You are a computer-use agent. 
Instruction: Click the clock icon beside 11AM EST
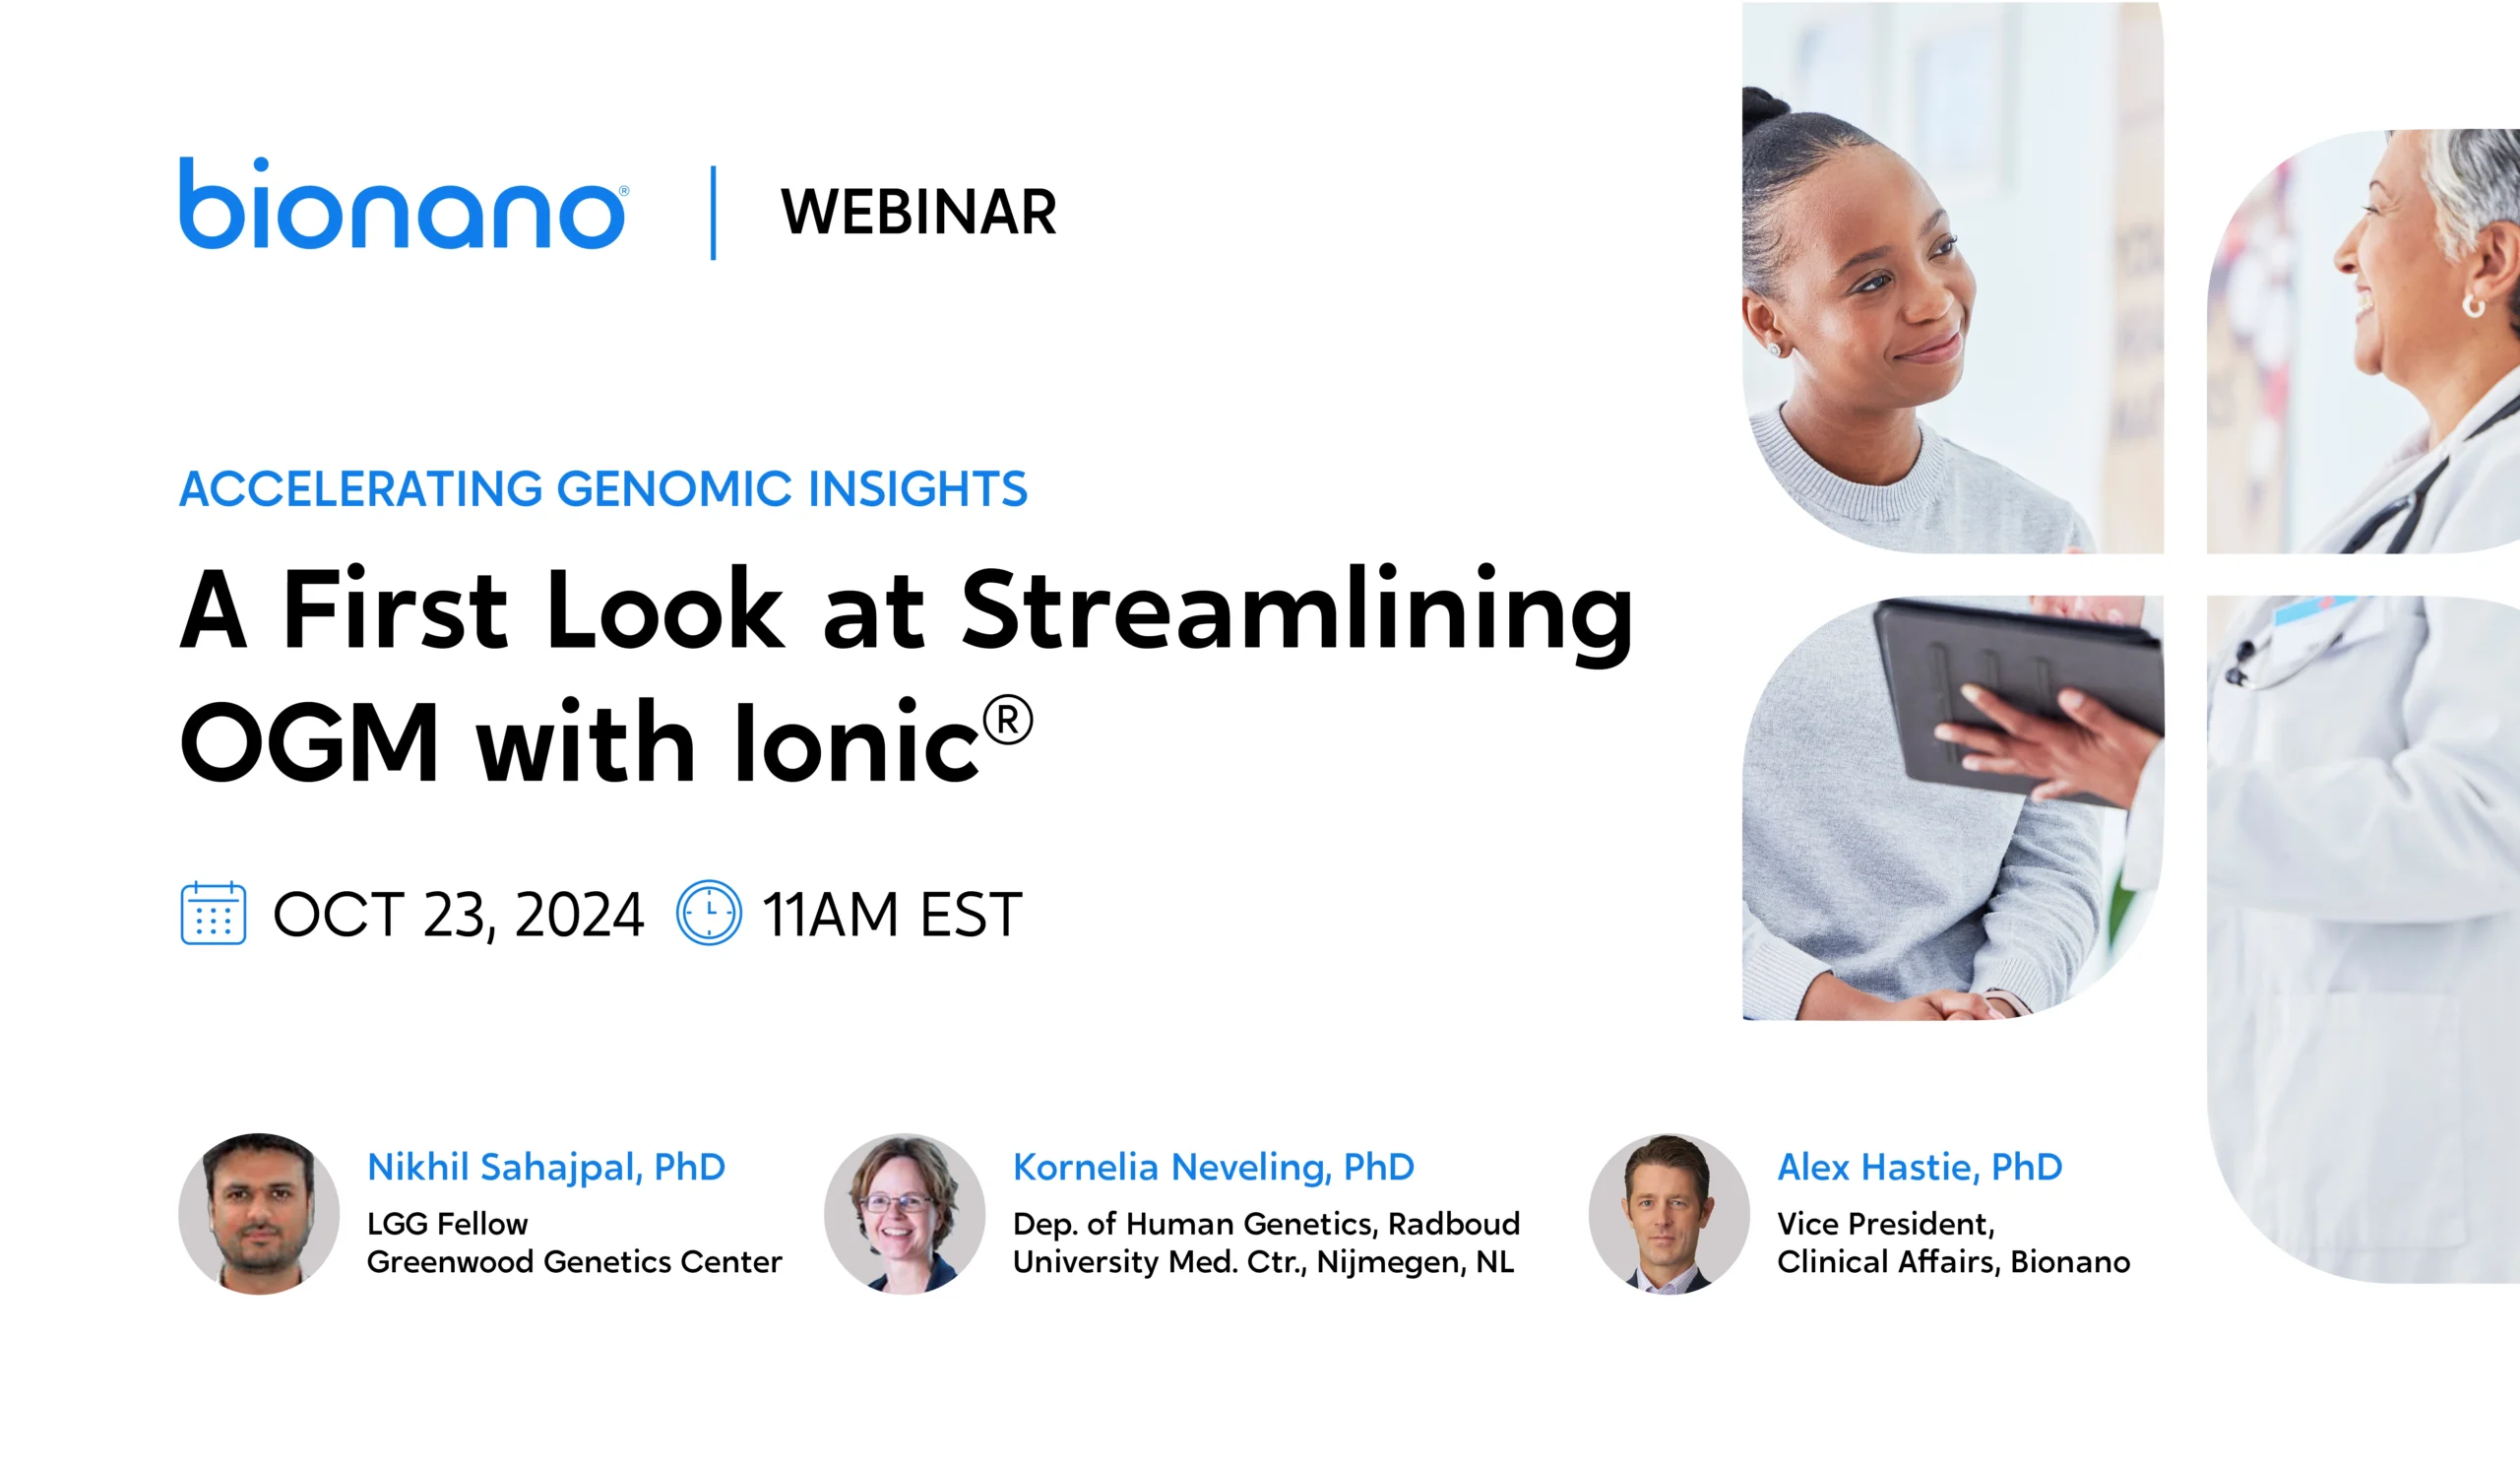click(709, 913)
